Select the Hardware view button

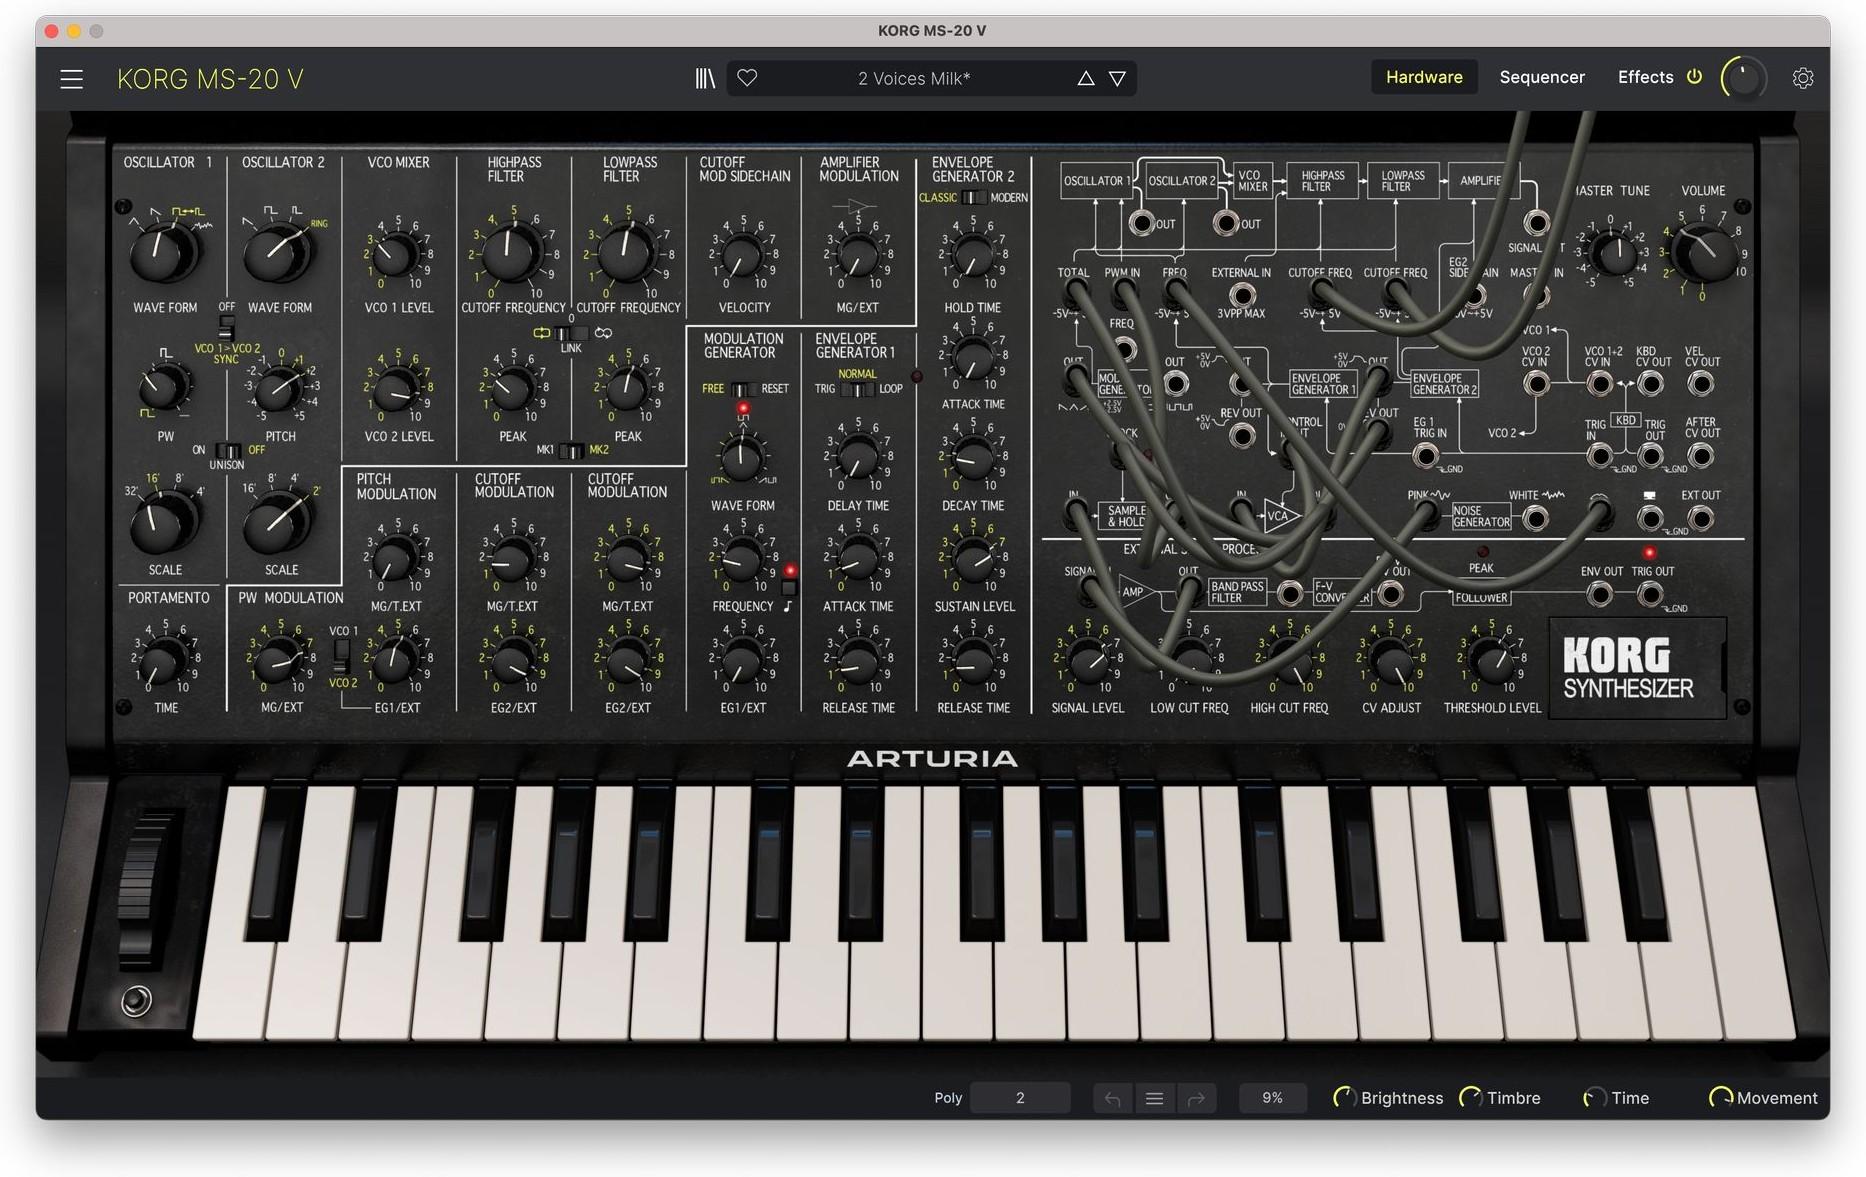coord(1424,76)
